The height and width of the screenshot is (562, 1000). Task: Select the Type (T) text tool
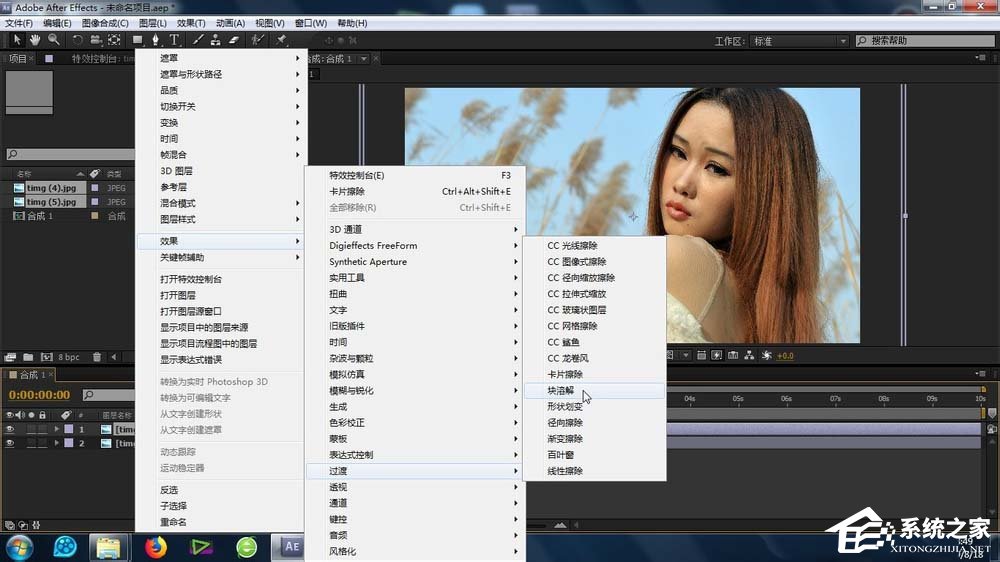174,40
